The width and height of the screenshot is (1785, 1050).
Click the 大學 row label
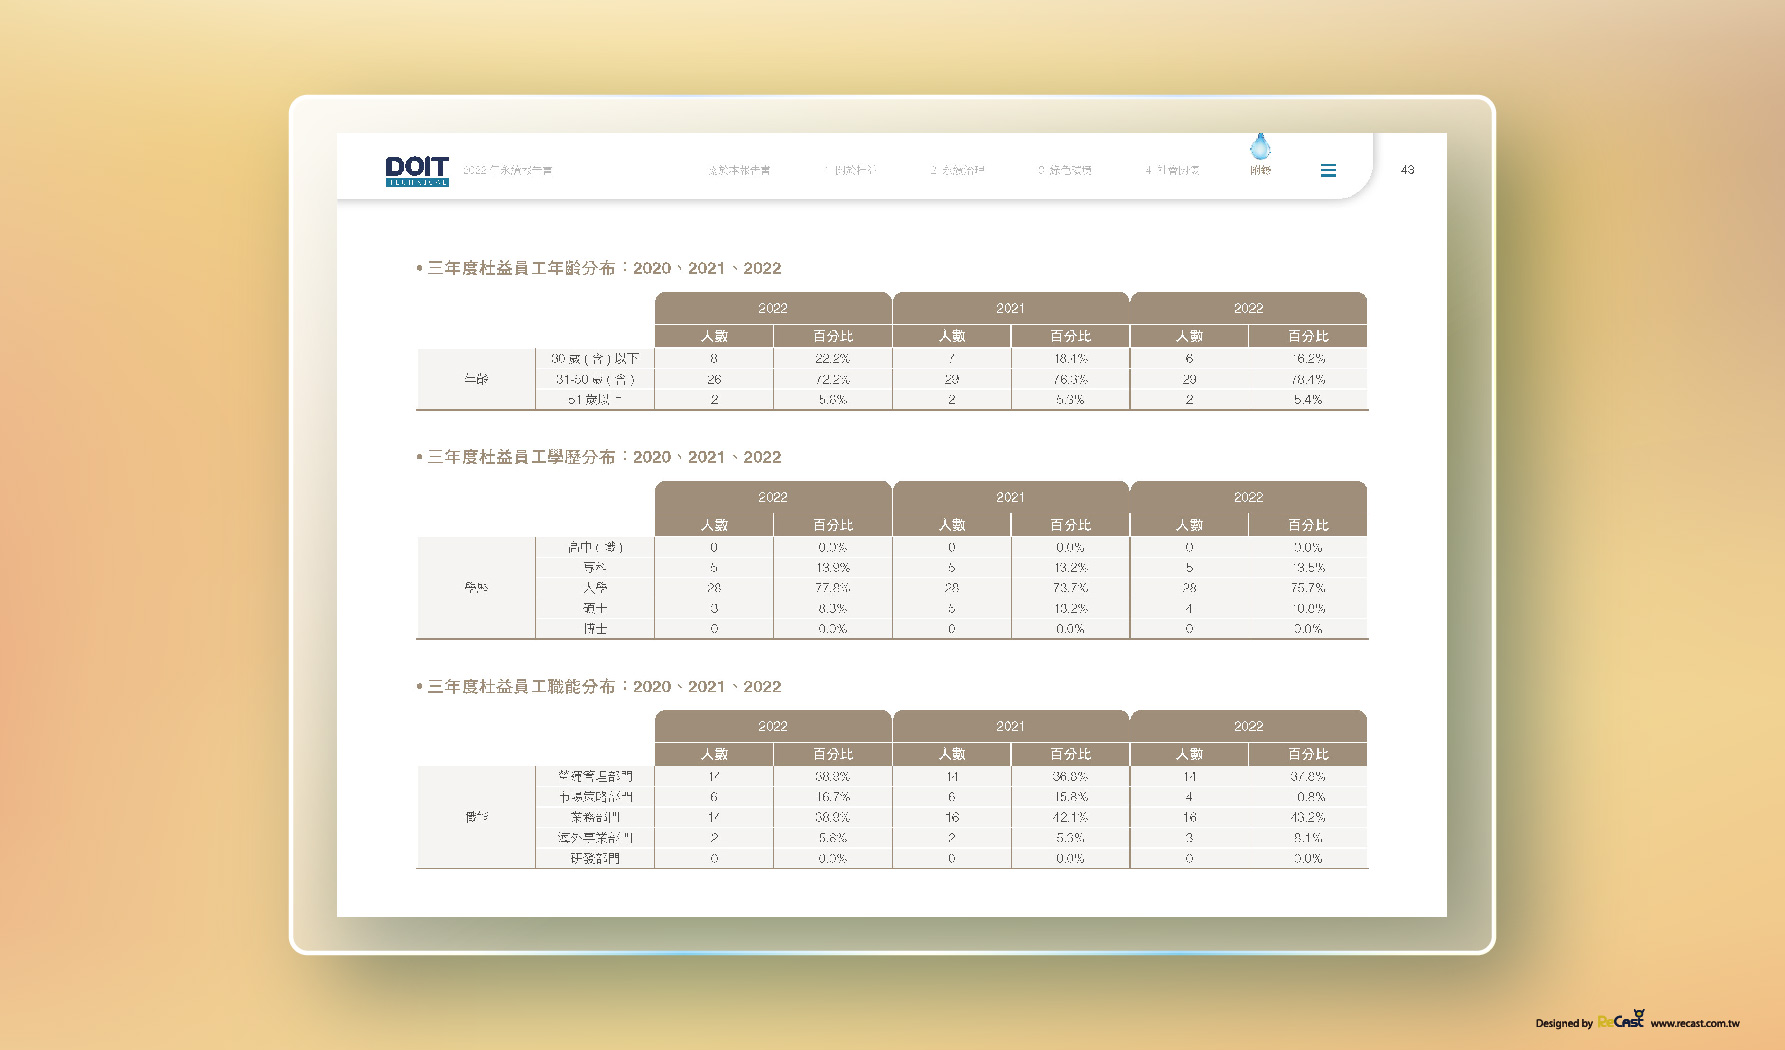click(x=595, y=588)
